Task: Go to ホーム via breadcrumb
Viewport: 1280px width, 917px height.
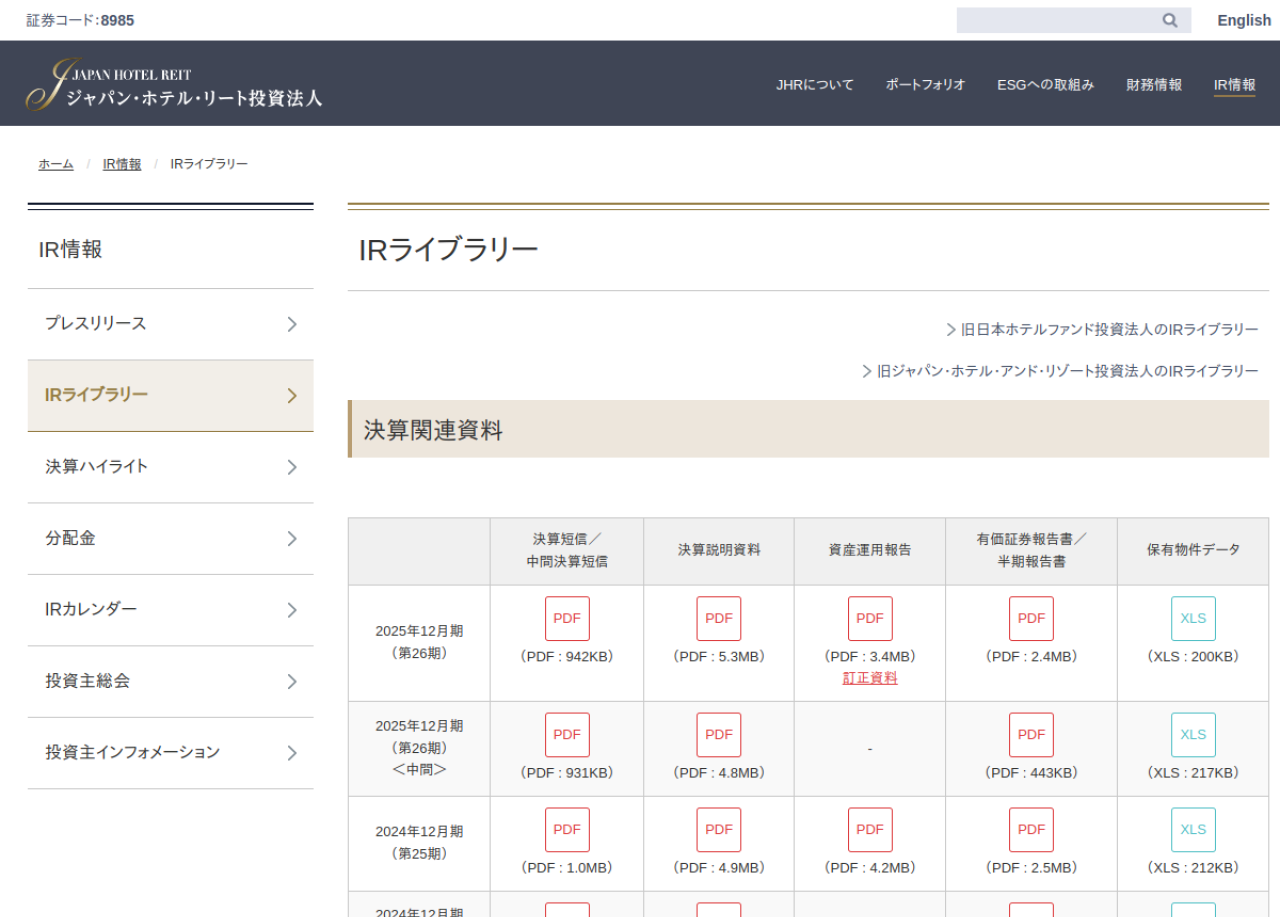Action: 56,164
